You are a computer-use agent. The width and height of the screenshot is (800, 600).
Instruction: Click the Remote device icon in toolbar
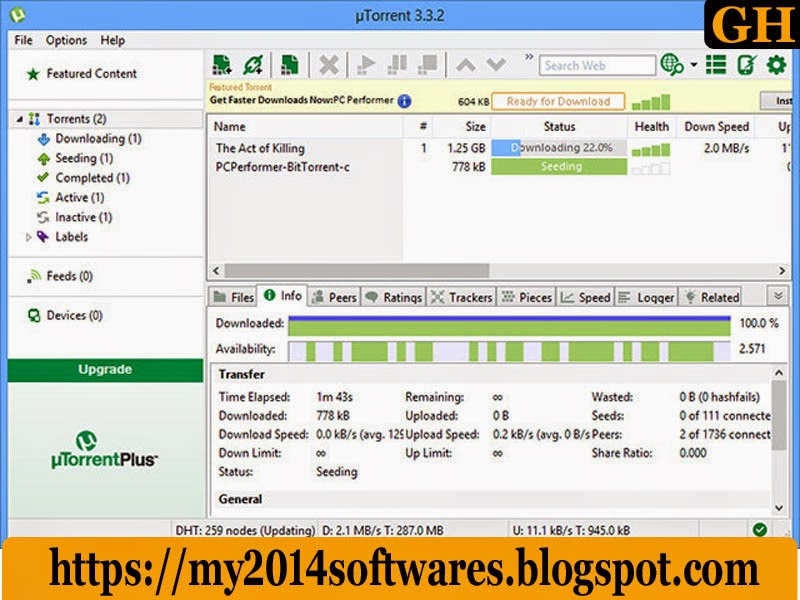[746, 65]
